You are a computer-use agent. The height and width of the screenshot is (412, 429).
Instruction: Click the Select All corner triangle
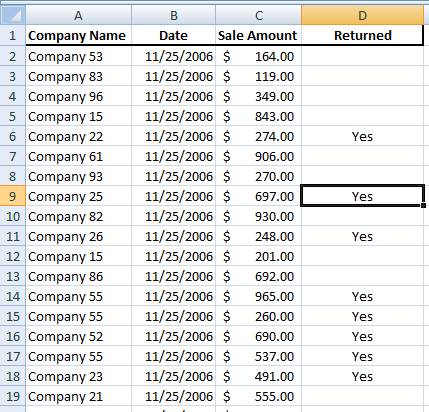(x=13, y=15)
